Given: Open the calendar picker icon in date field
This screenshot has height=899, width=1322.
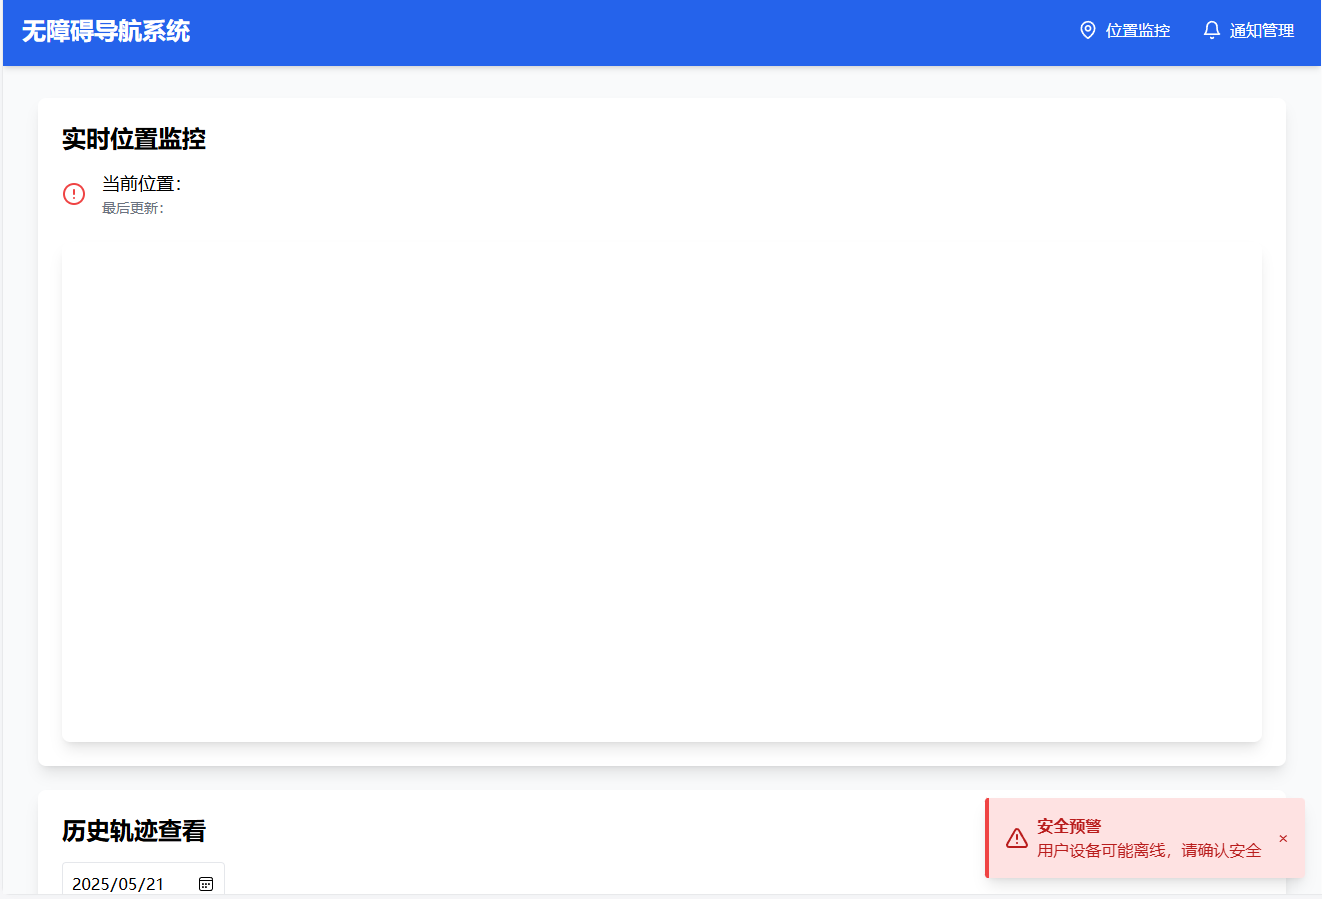Looking at the screenshot, I should click(206, 884).
